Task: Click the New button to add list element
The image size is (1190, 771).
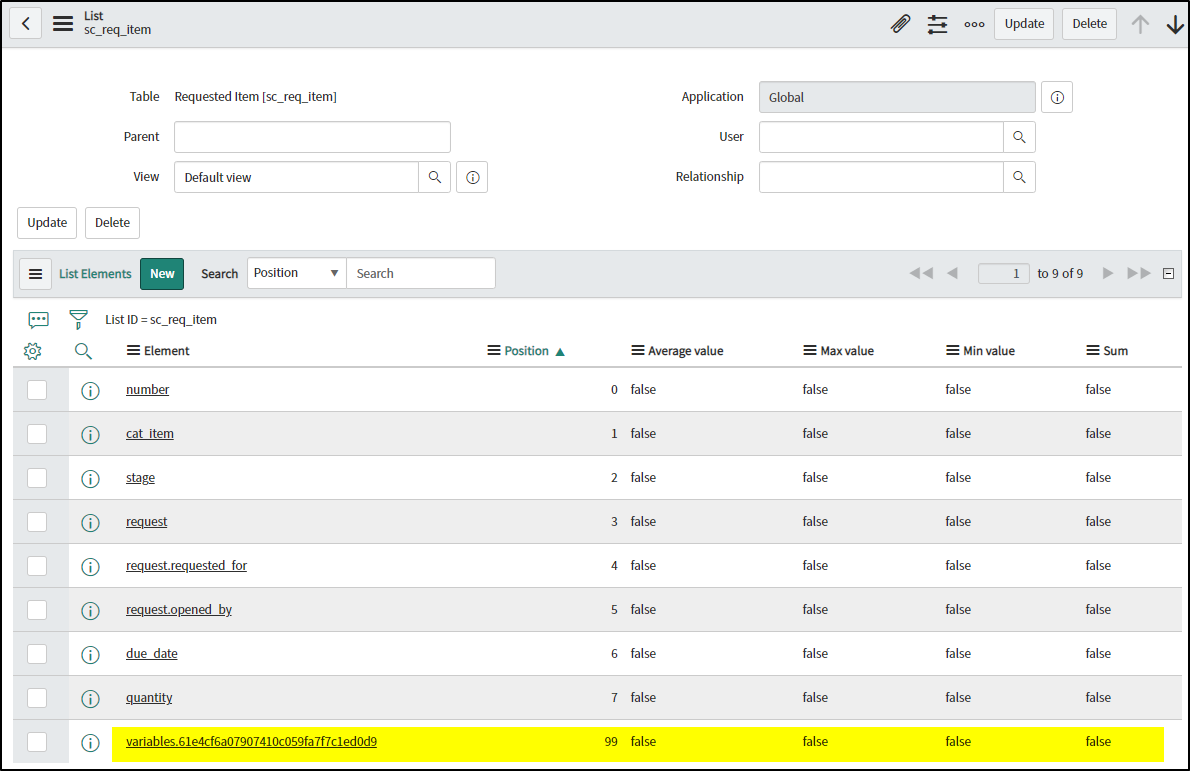Action: click(x=161, y=272)
